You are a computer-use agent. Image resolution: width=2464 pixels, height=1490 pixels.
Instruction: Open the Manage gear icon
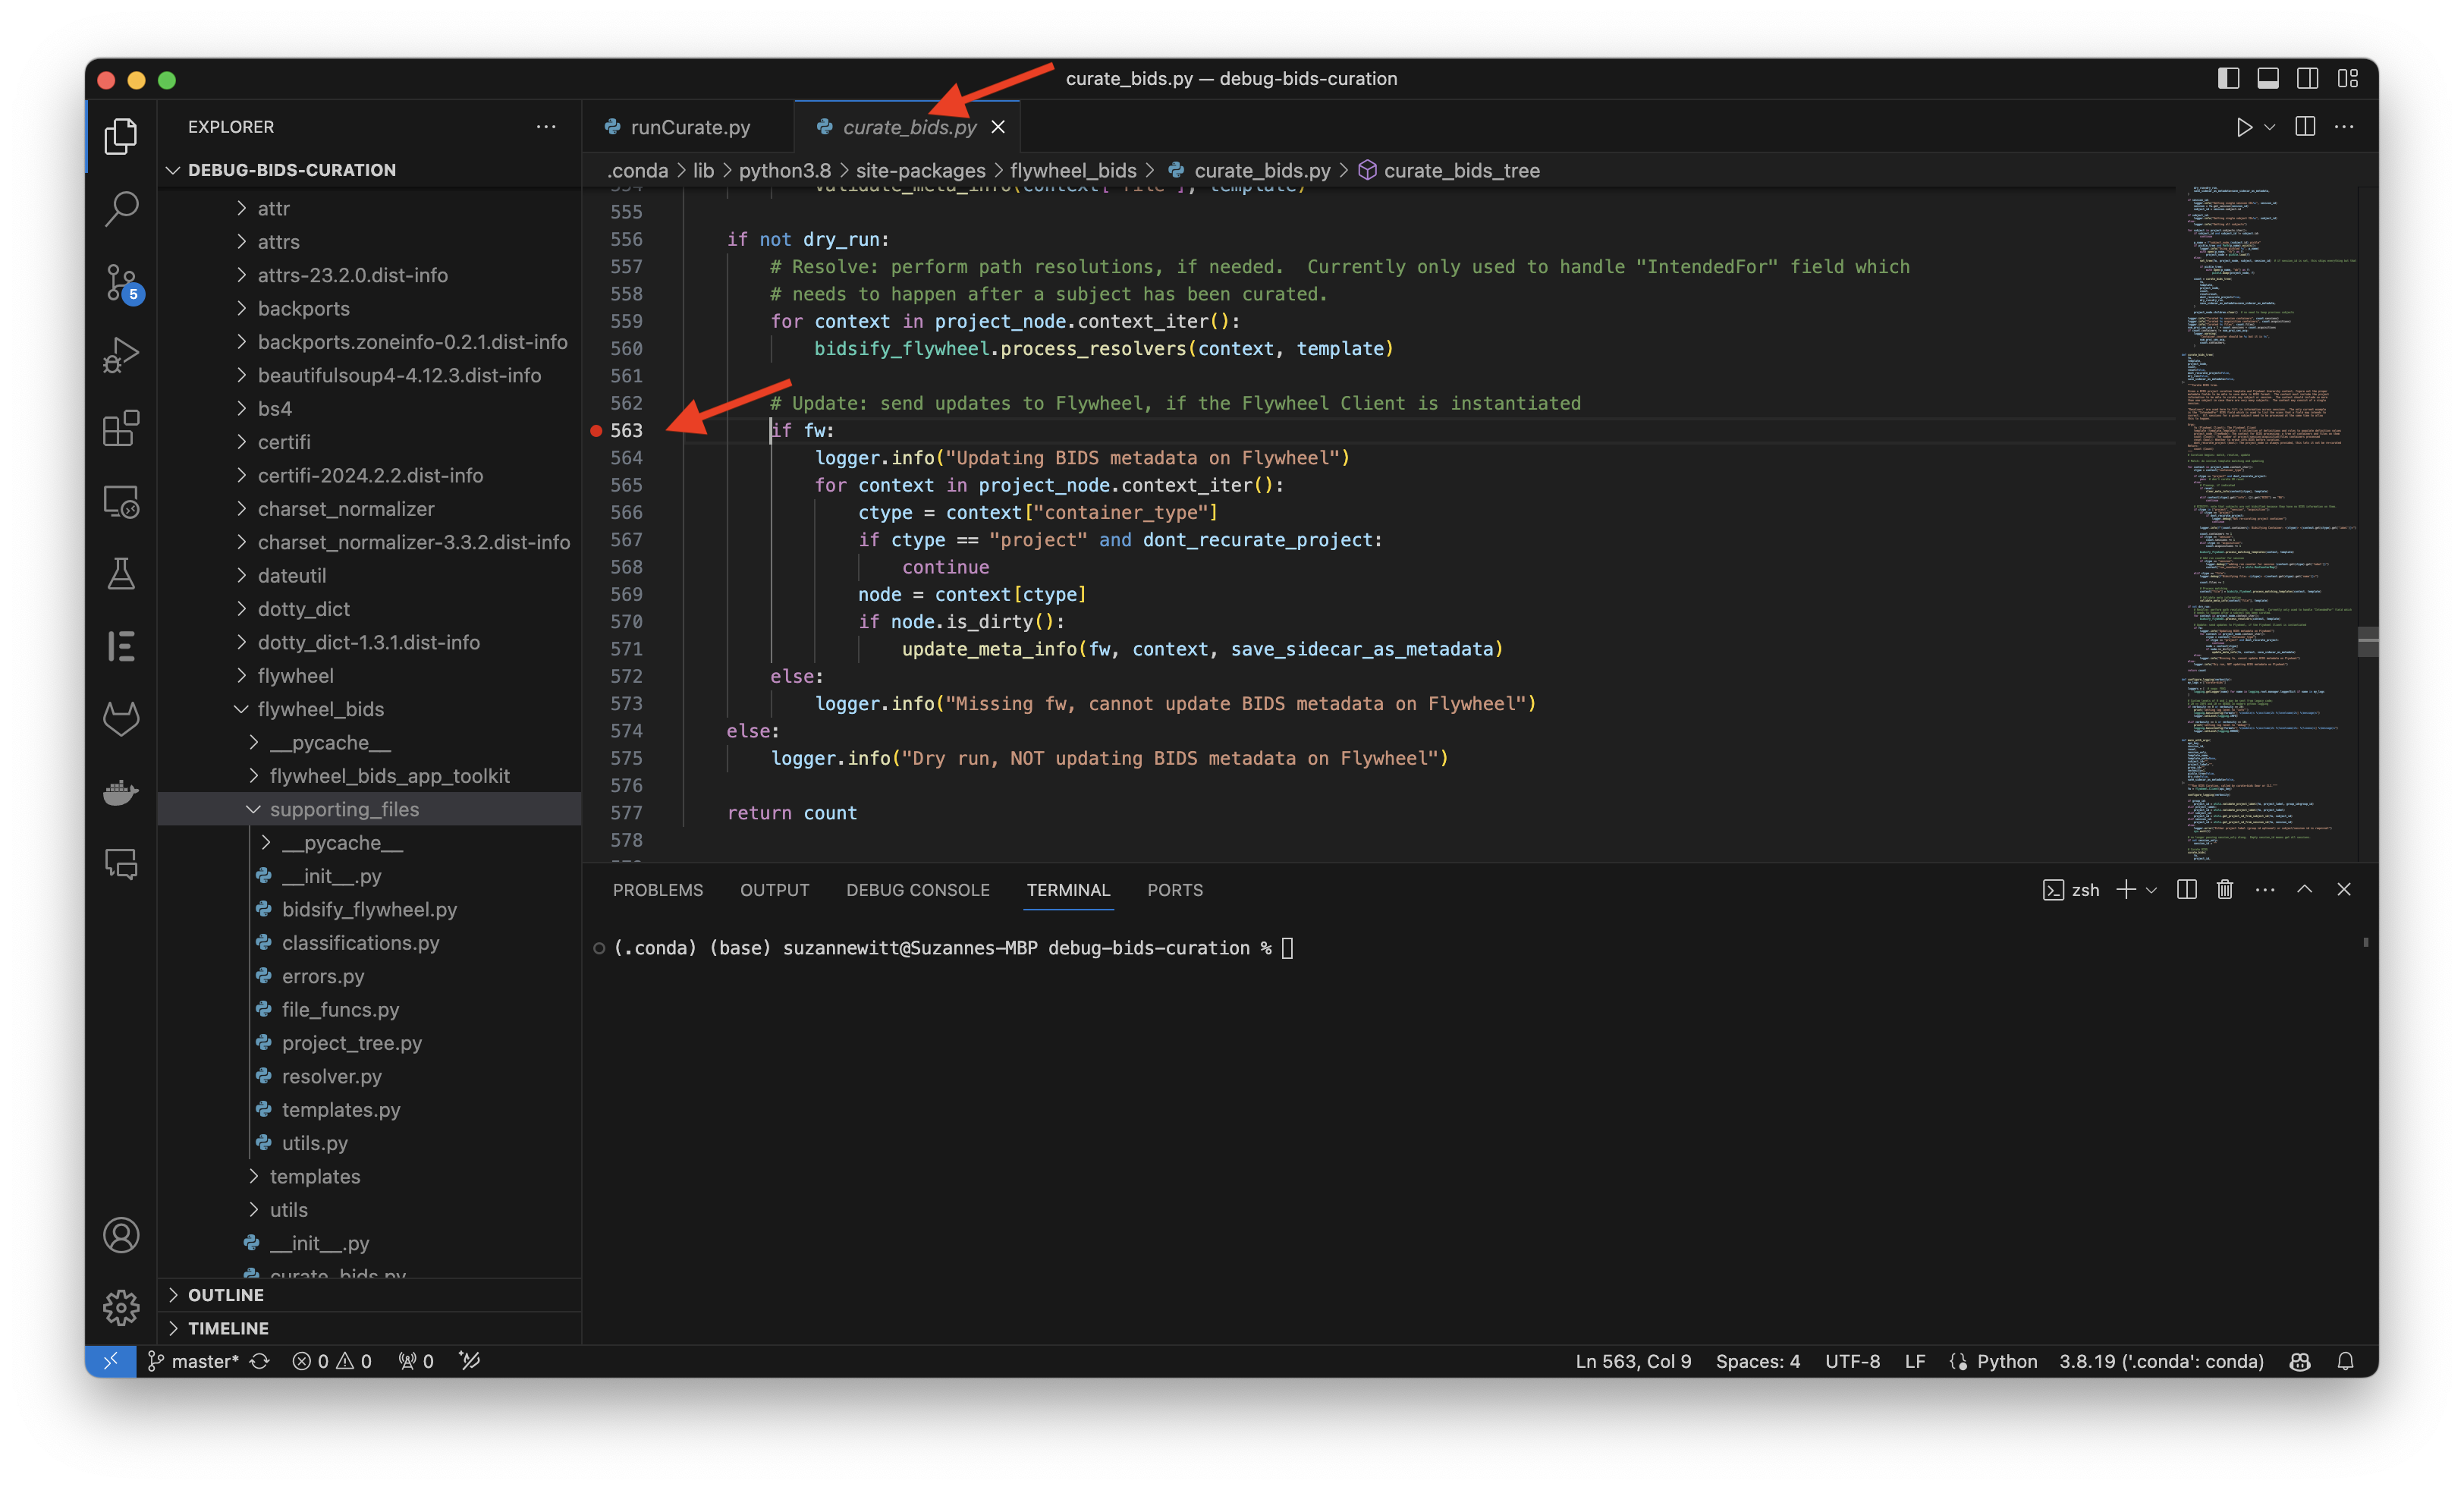coord(121,1307)
